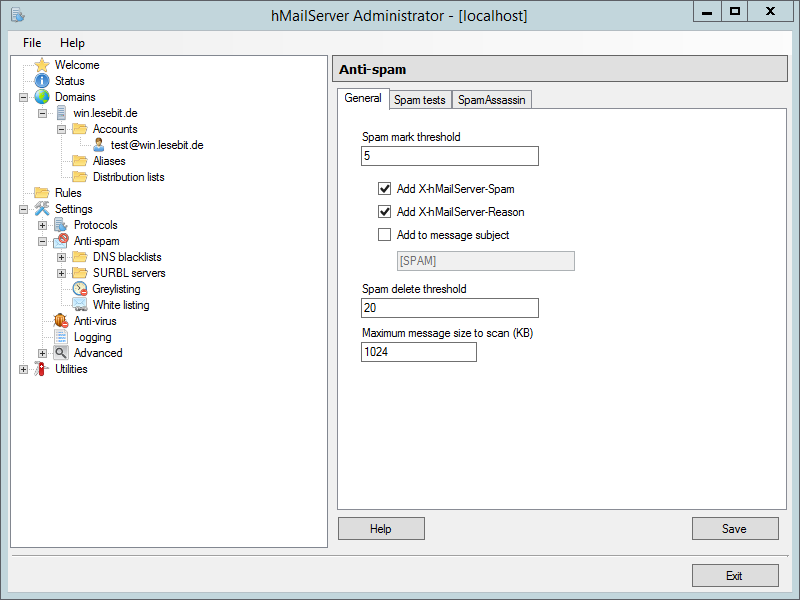800x600 pixels.
Task: Open the File menu
Action: coord(32,43)
